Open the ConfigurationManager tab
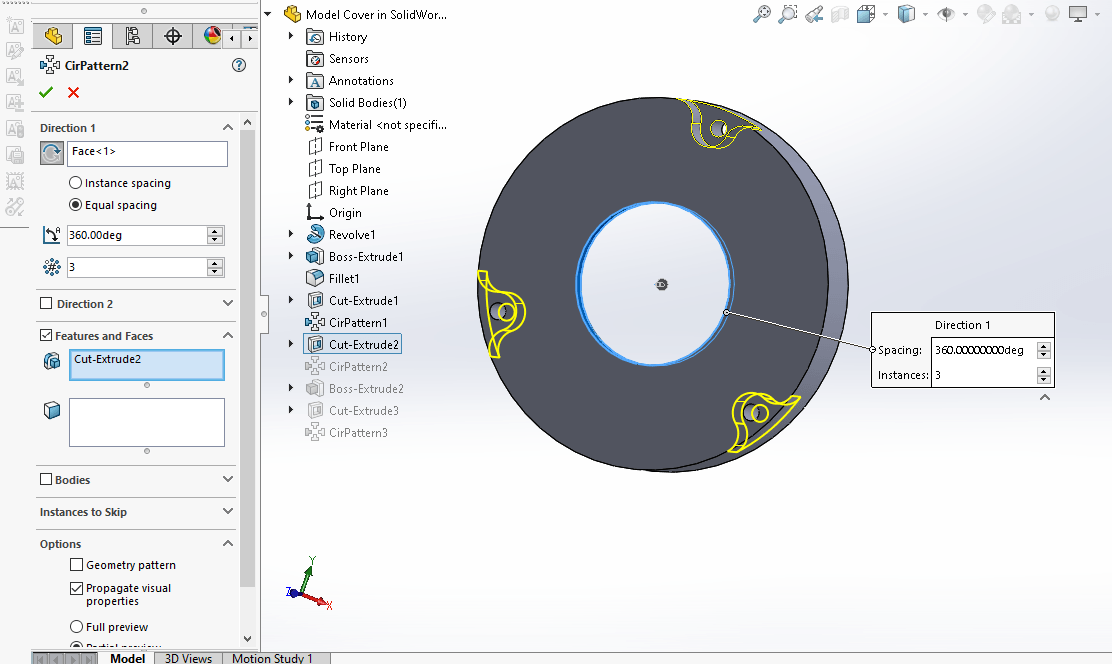The width and height of the screenshot is (1112, 664). pos(132,37)
